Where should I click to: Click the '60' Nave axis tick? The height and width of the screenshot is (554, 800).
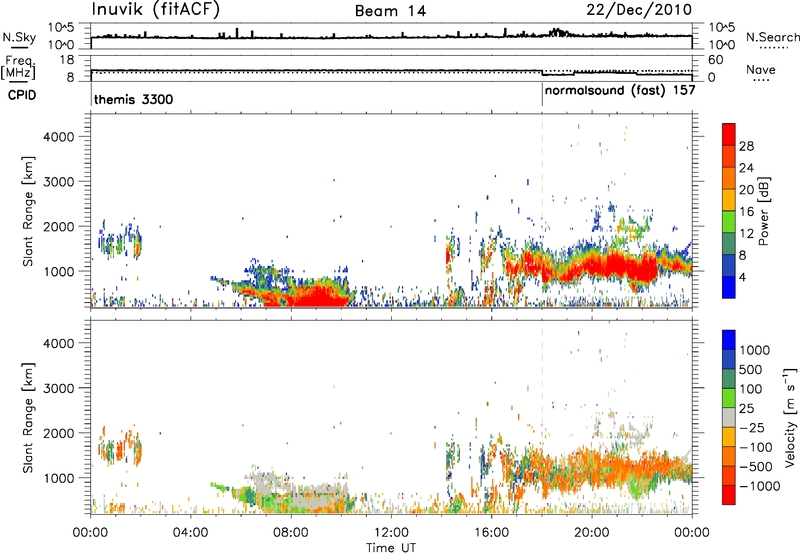[x=715, y=60]
